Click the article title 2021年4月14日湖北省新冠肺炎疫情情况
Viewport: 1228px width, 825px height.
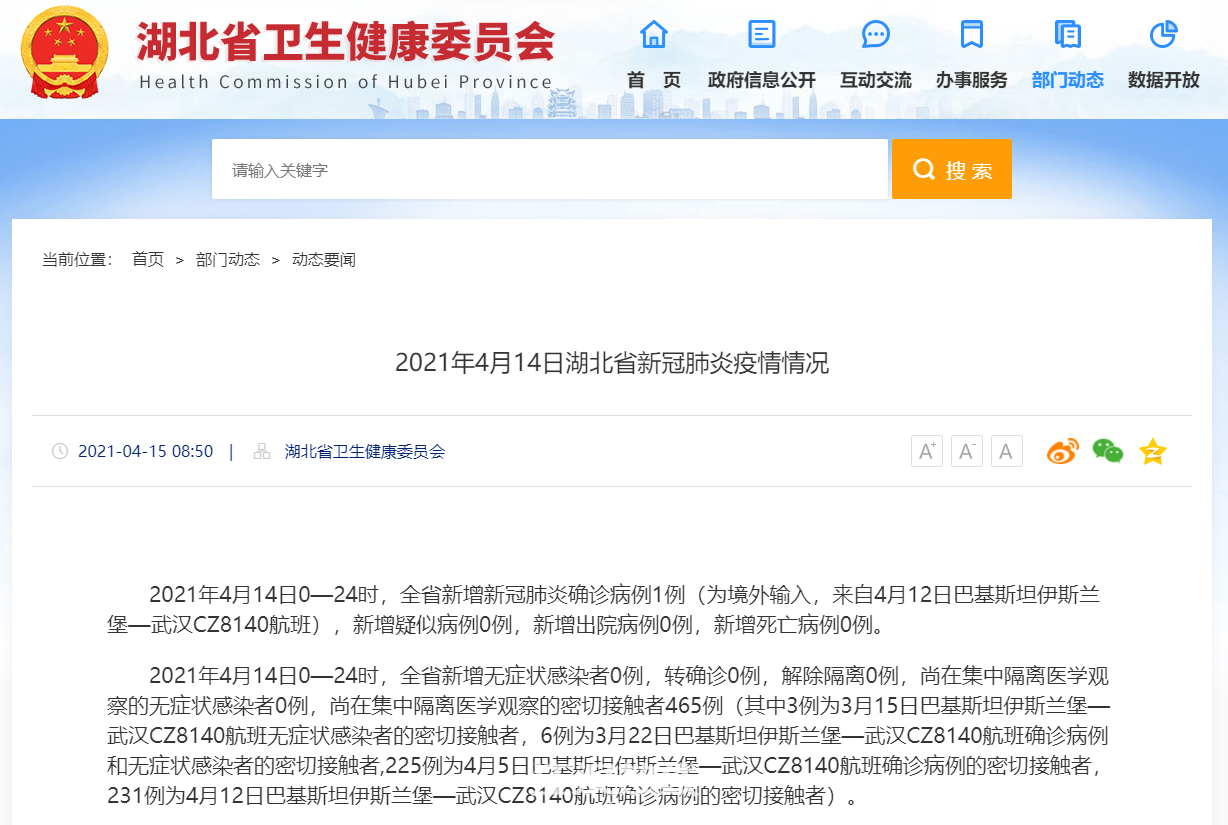(612, 363)
